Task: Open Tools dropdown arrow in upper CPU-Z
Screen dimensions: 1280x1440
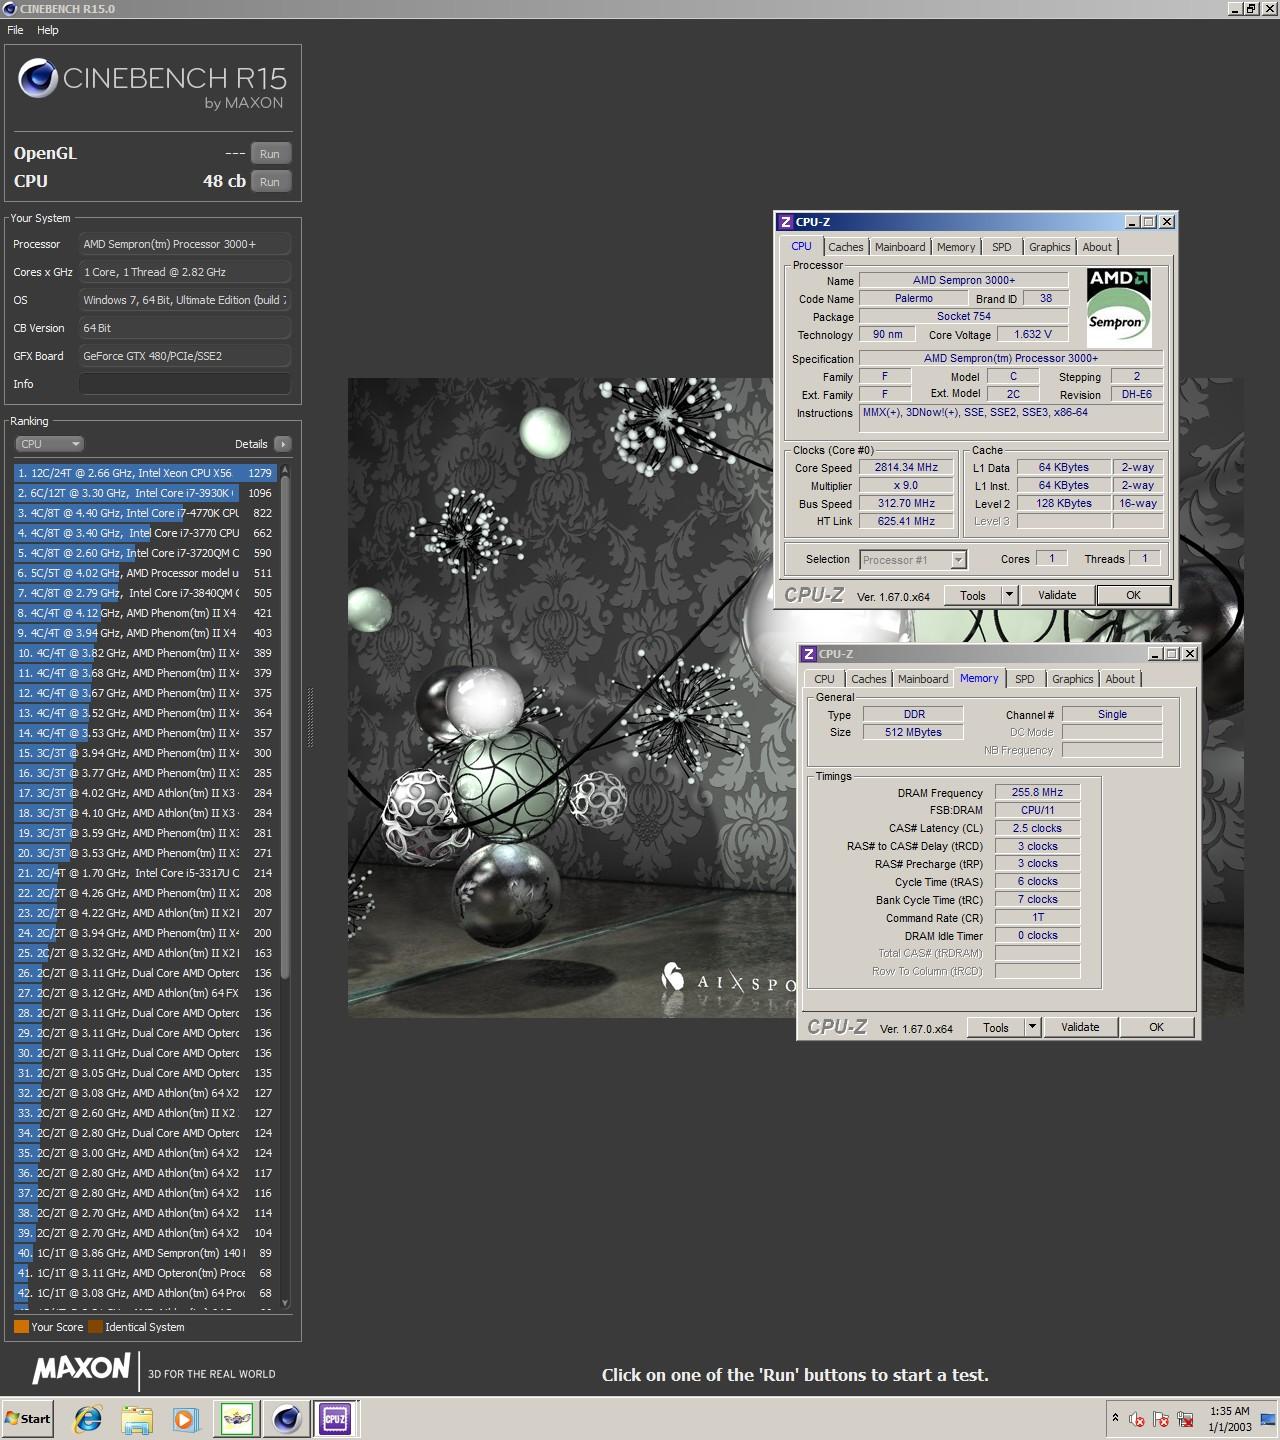Action: tap(1009, 595)
